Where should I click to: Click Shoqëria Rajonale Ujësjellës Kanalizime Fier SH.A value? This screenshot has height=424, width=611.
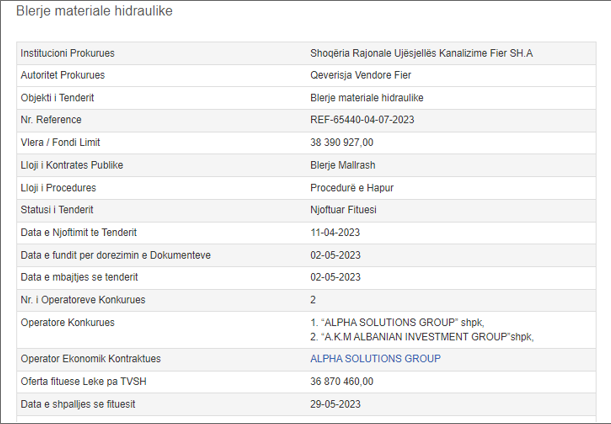tap(422, 52)
